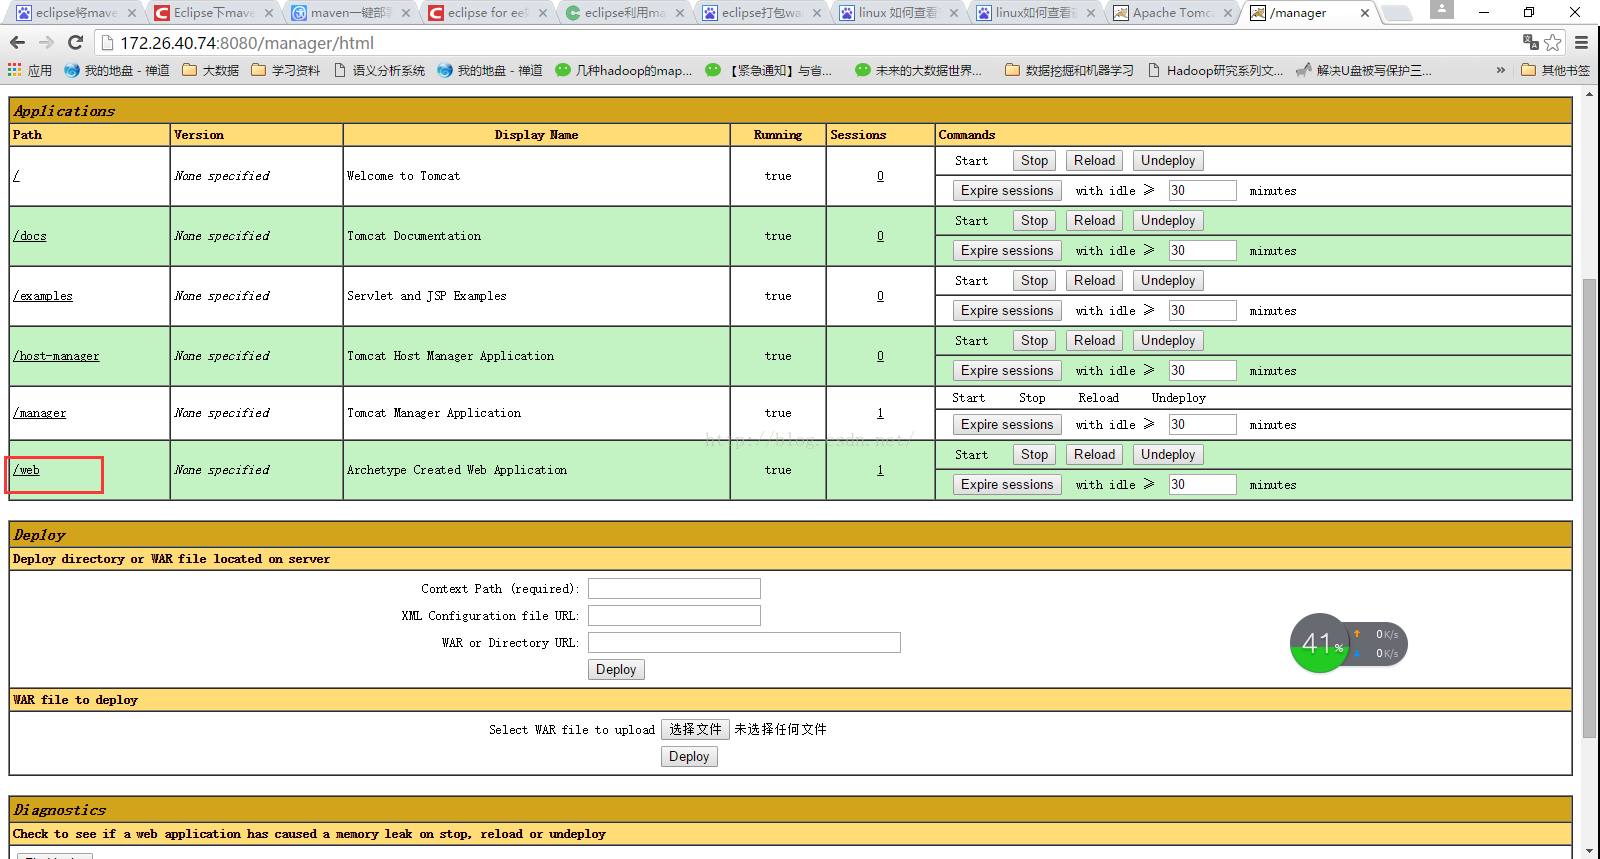Open the Chrome menu hamburger icon
This screenshot has width=1600, height=859.
[1581, 42]
